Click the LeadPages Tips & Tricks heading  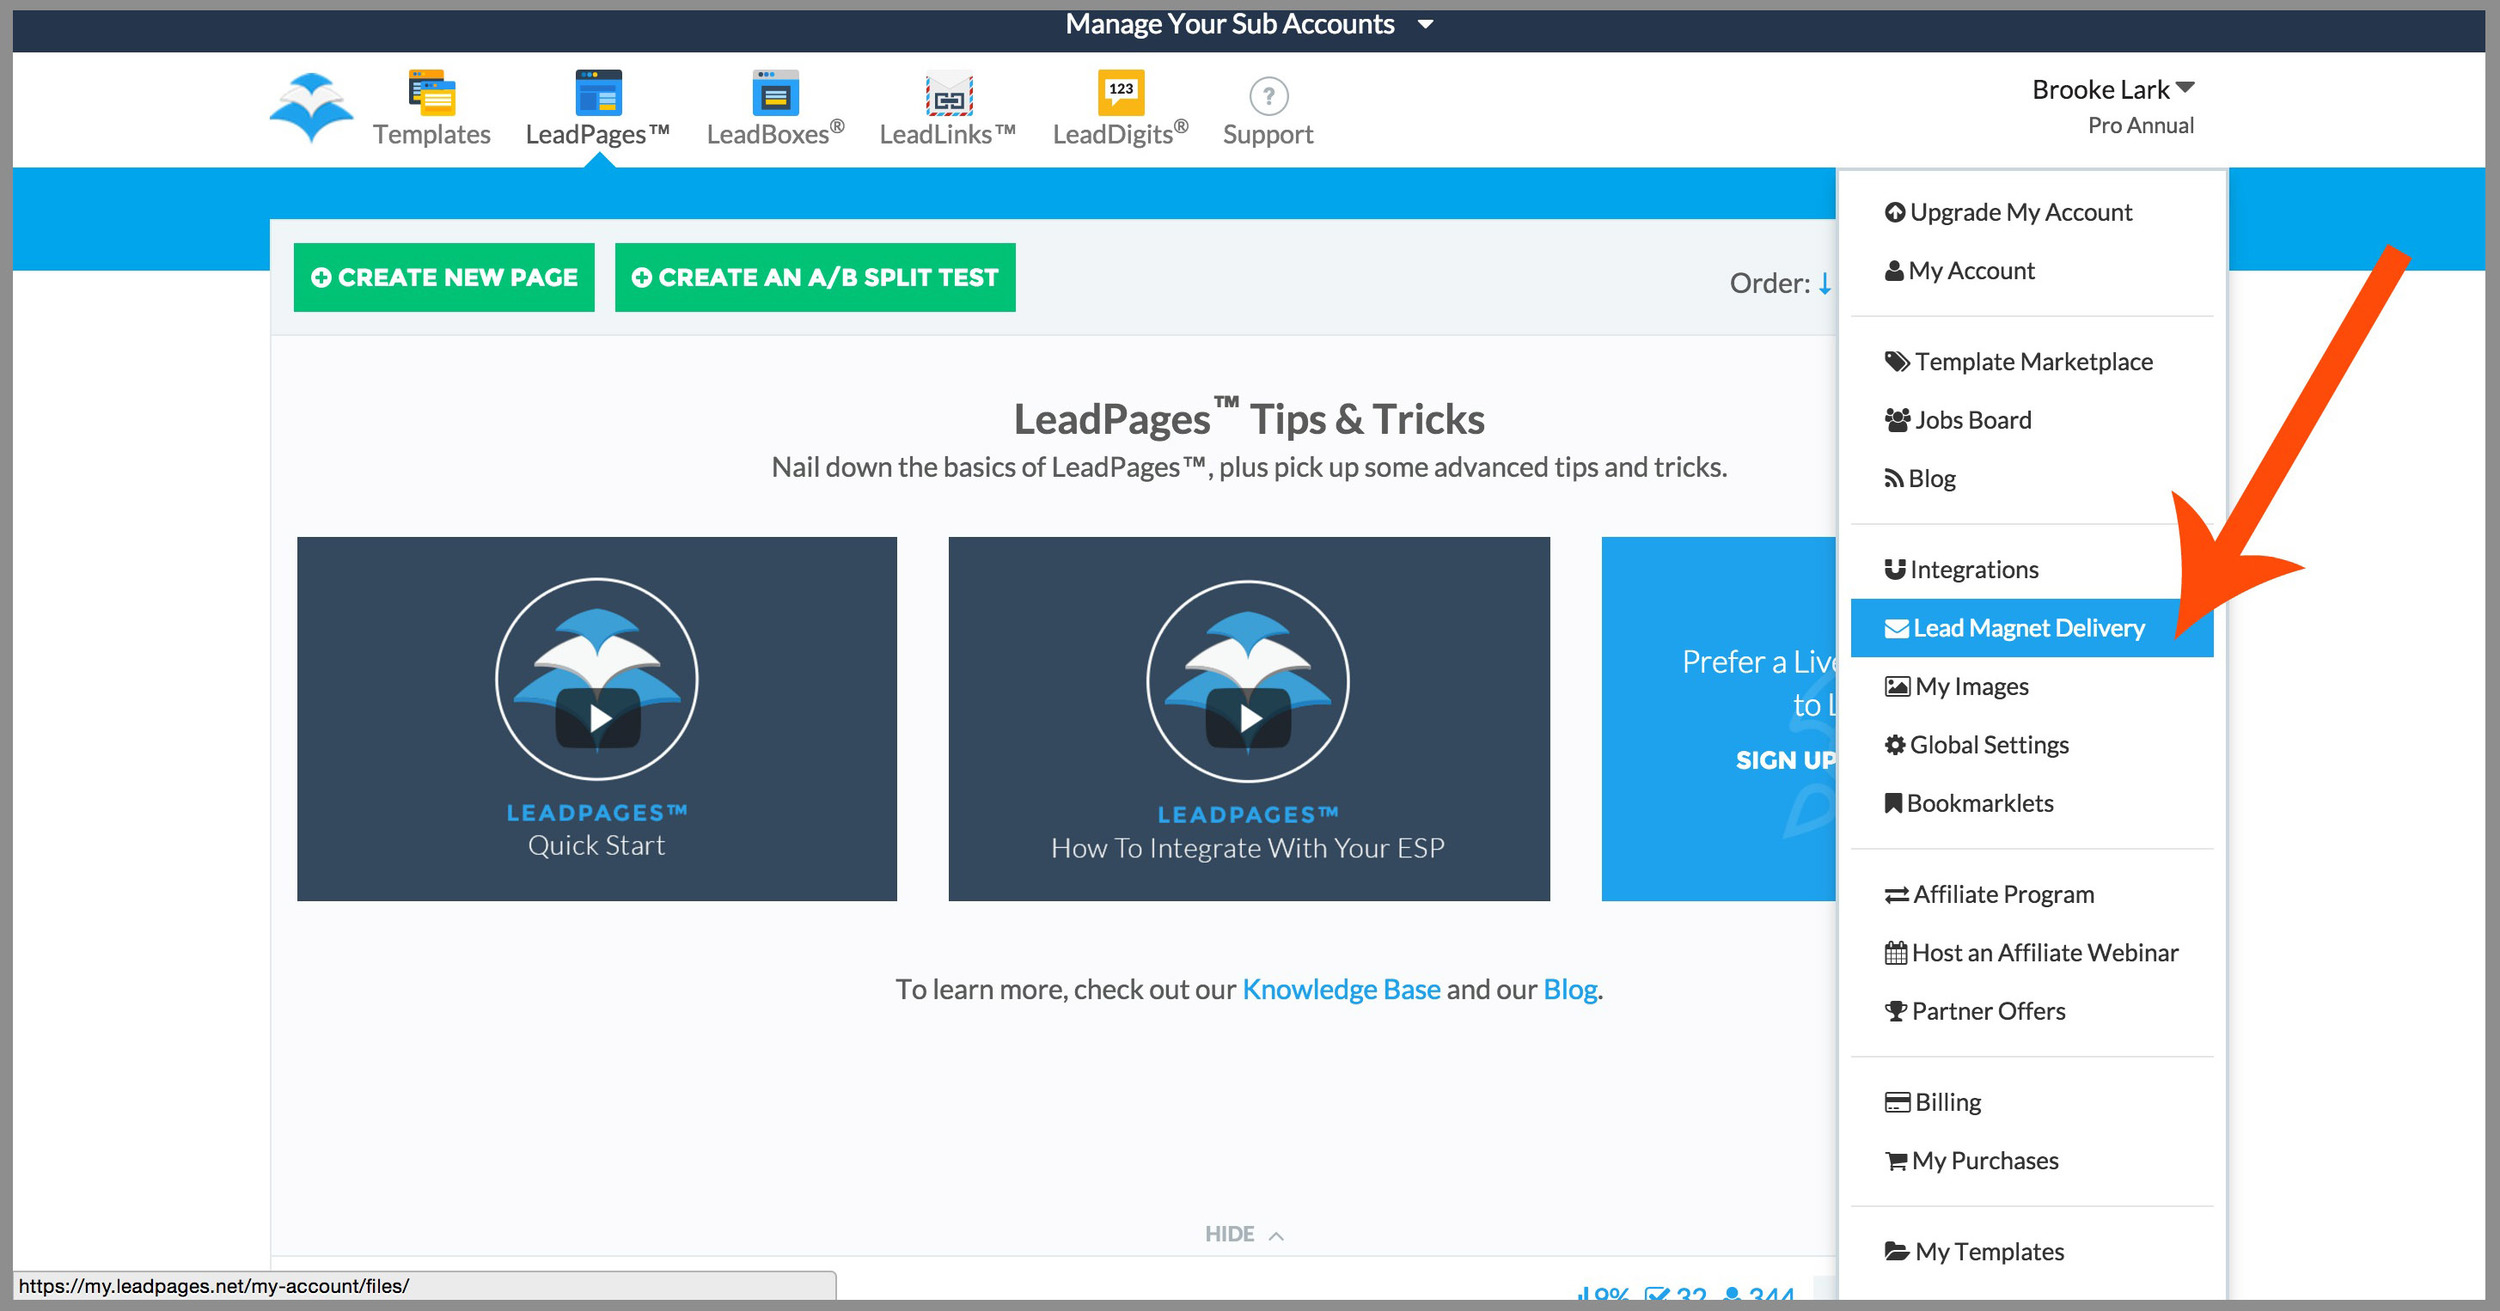(x=1249, y=418)
